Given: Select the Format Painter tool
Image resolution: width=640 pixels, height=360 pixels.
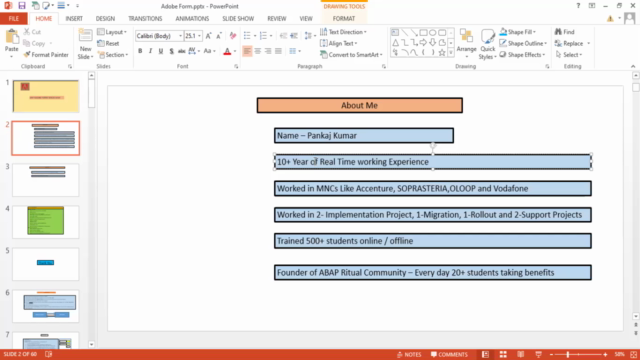Looking at the screenshot, I should (46, 55).
